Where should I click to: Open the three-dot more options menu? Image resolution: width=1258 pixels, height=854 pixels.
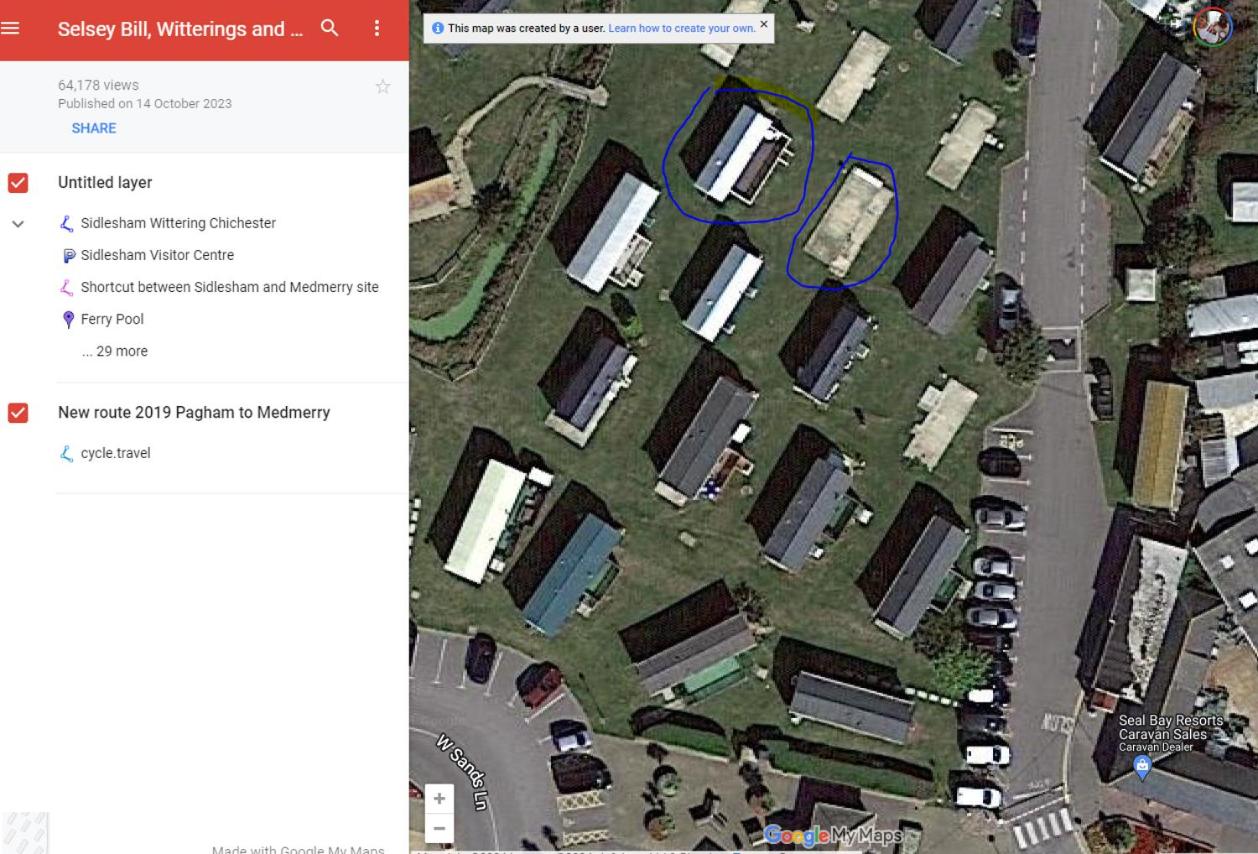coord(377,28)
